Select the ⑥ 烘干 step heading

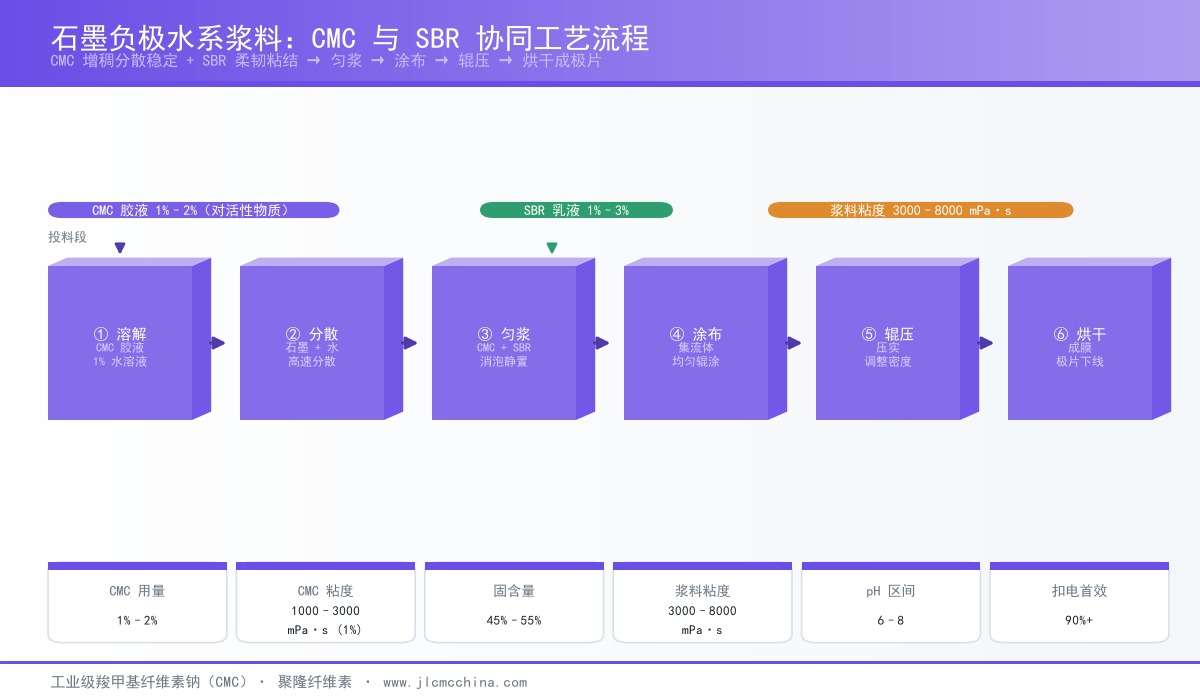point(1080,334)
